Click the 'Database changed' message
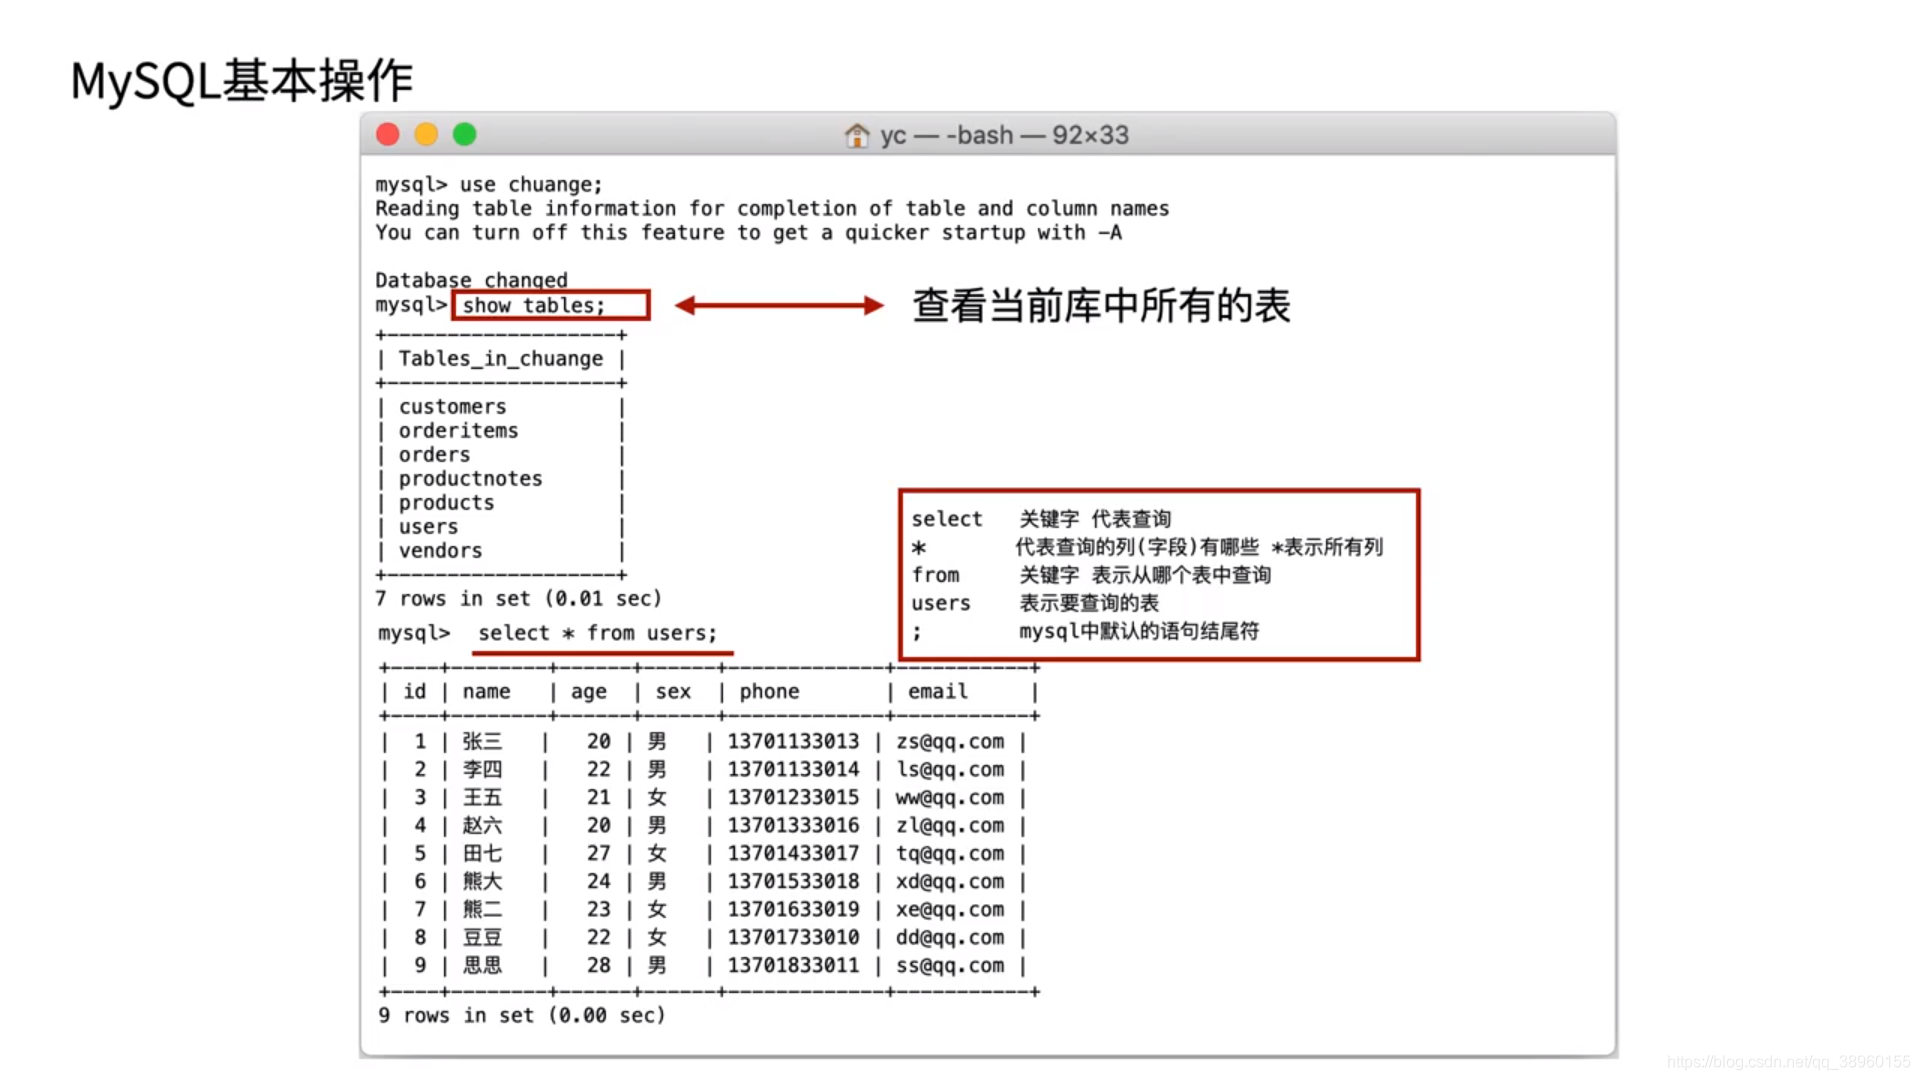The height and width of the screenshot is (1080, 1920). point(471,280)
